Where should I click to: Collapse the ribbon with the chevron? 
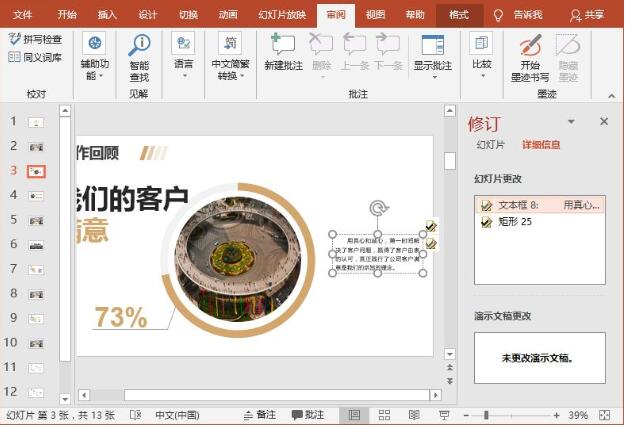pyautogui.click(x=611, y=96)
